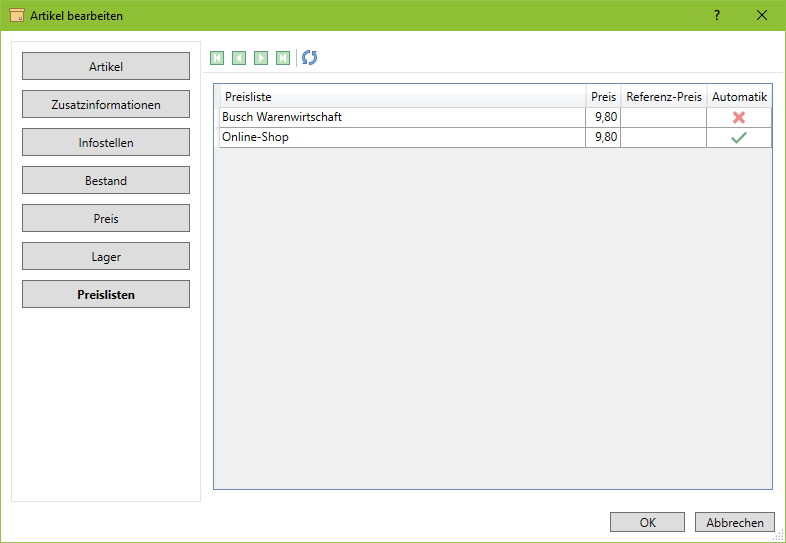Click the help question mark icon
786x543 pixels.
click(x=717, y=15)
